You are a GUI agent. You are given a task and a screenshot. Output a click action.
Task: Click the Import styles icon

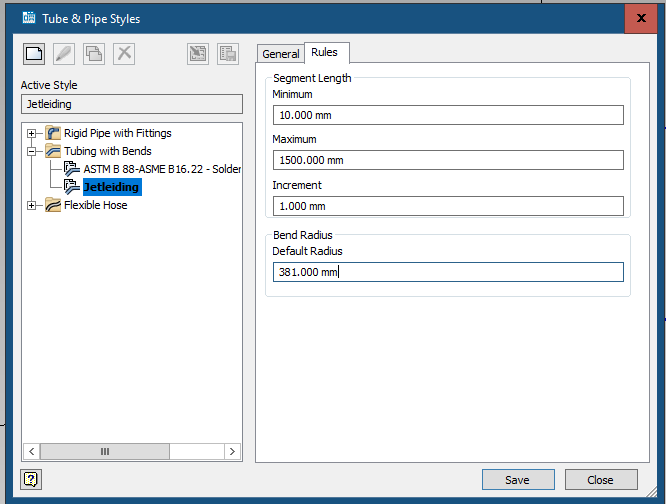click(198, 54)
